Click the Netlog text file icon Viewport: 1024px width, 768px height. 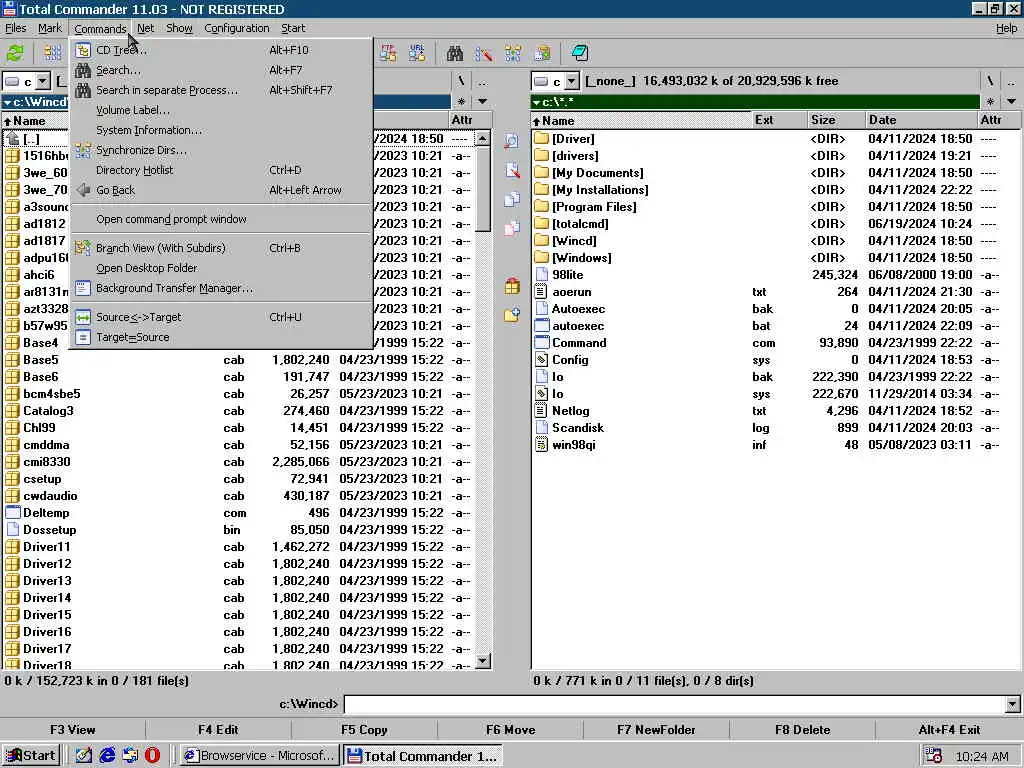pyautogui.click(x=541, y=411)
